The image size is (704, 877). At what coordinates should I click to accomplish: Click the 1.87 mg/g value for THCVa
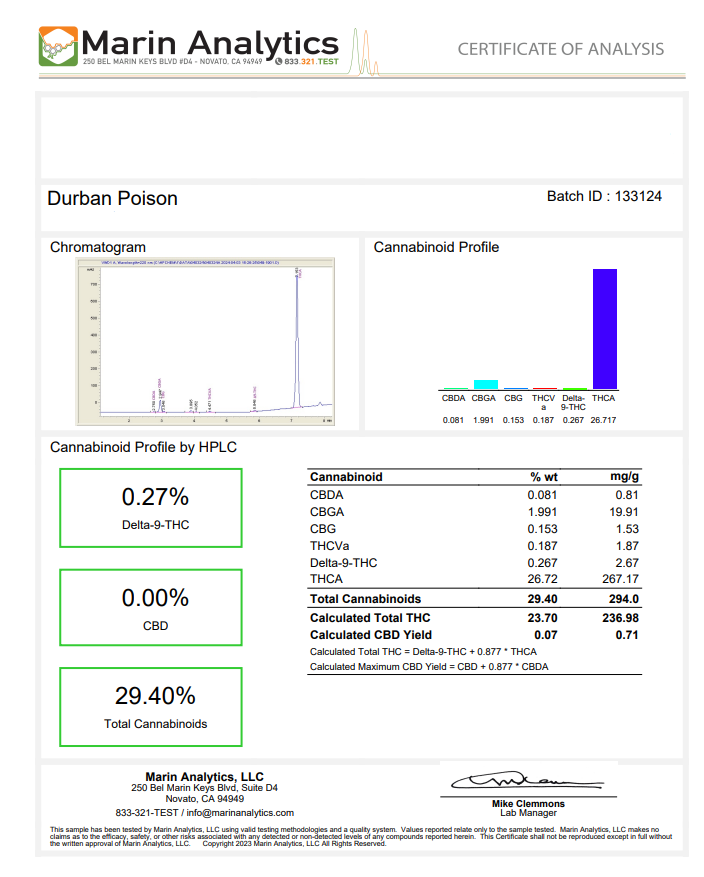coord(627,545)
